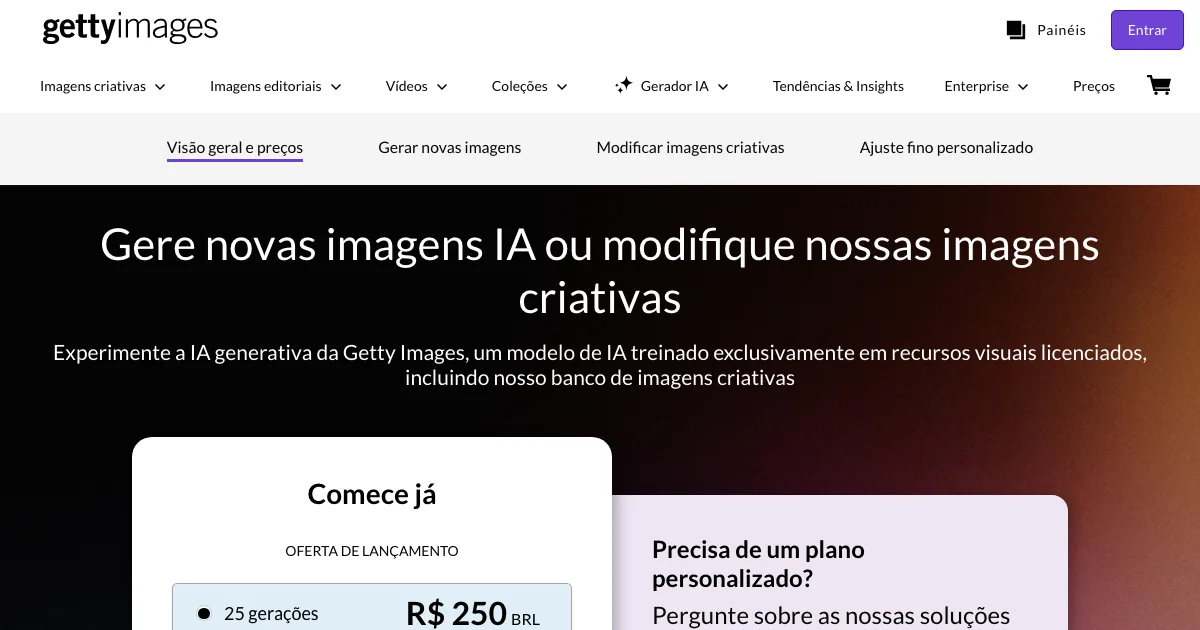Expand the Imagens criativas dropdown chevron

(x=160, y=87)
